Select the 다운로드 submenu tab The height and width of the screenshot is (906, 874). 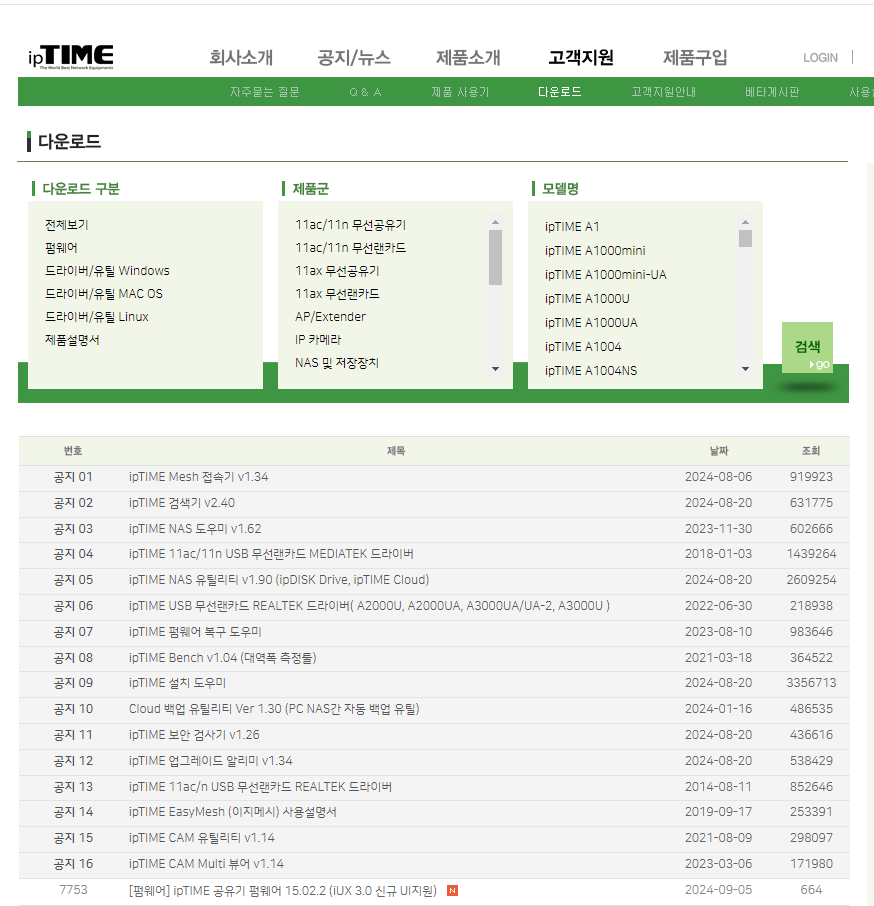[559, 92]
